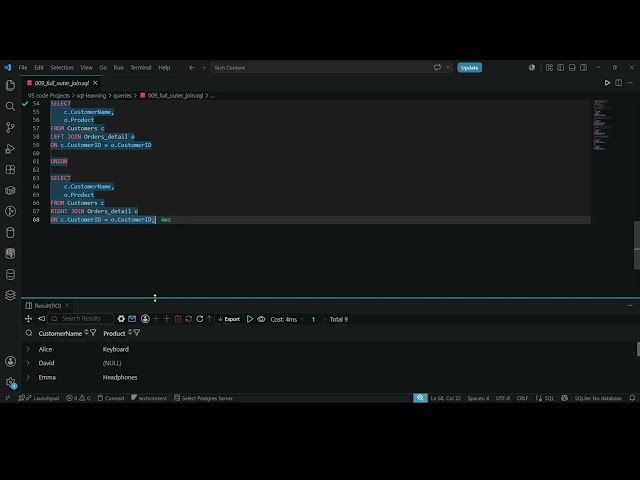This screenshot has width=640, height=480.
Task: Open result panel more options ellipsis
Action: pos(630,305)
